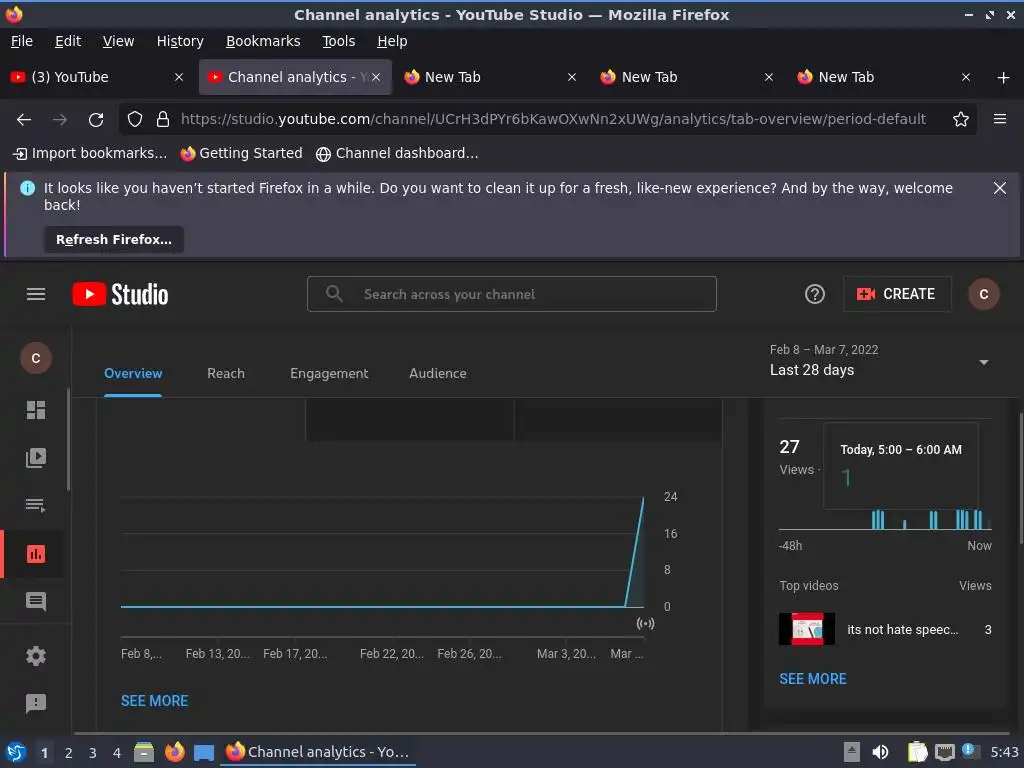
Task: Open the File menu
Action: point(22,41)
